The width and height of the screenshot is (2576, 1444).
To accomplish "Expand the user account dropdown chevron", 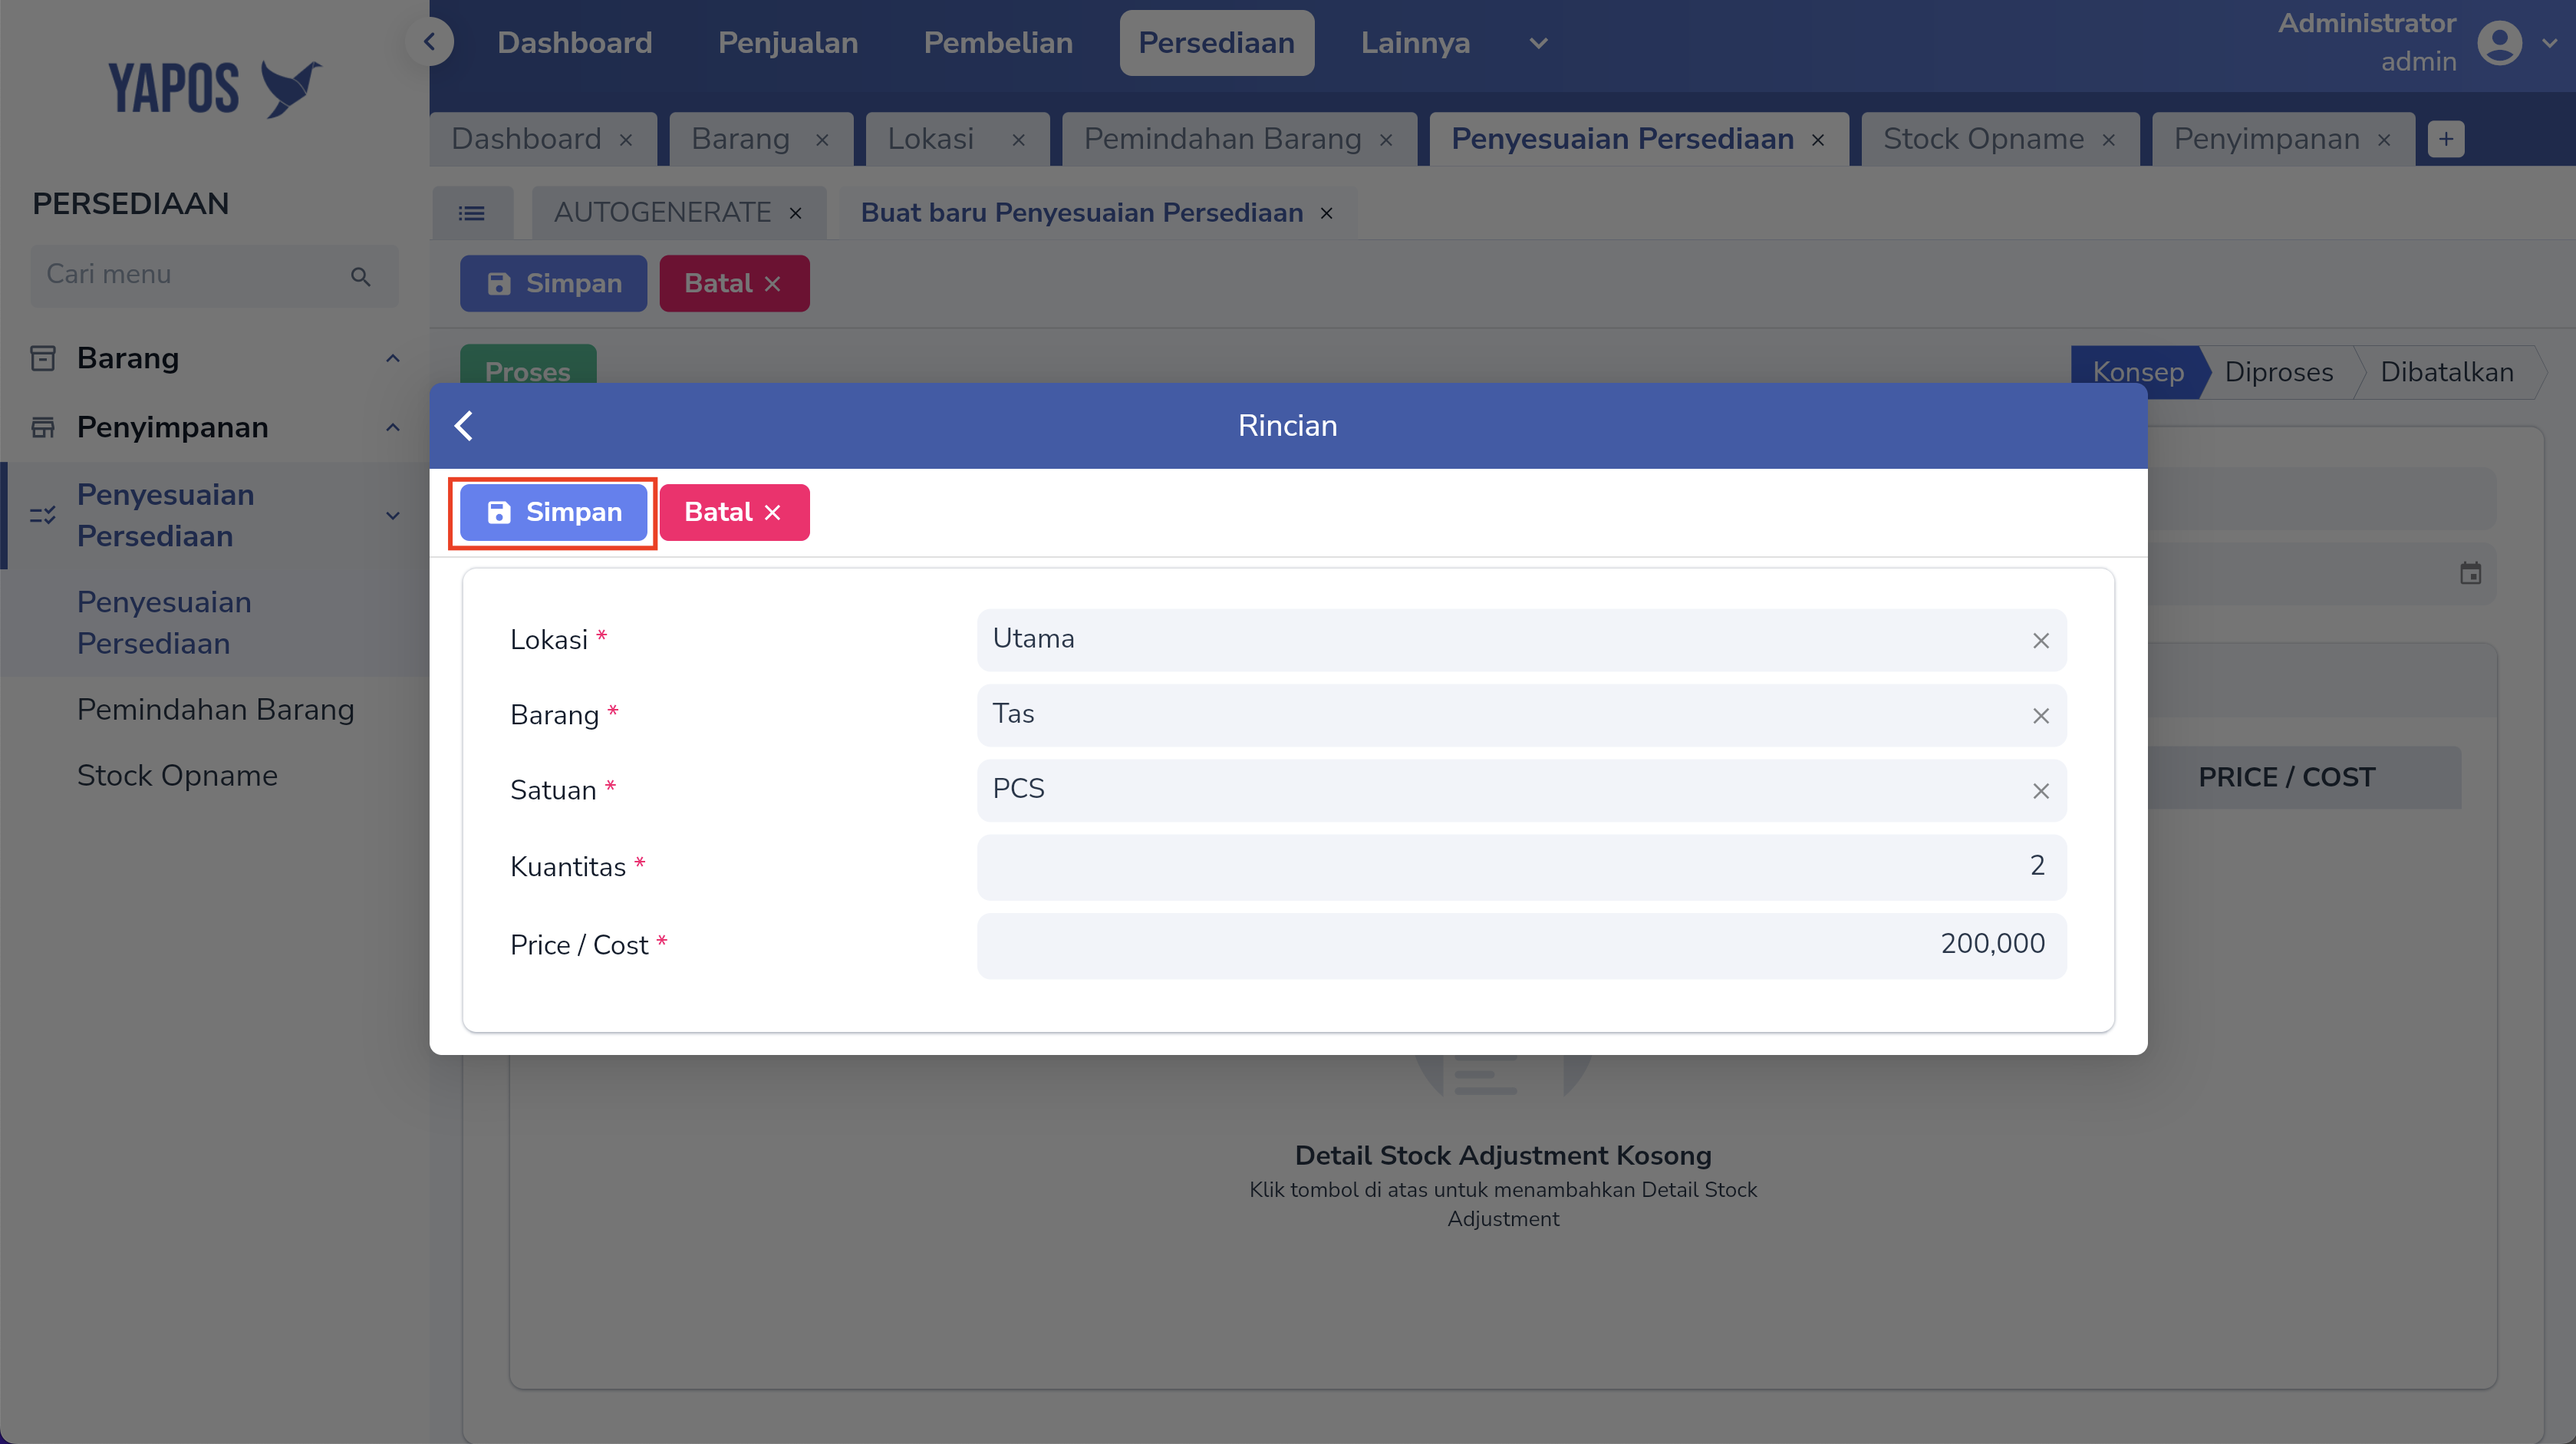I will [2550, 43].
